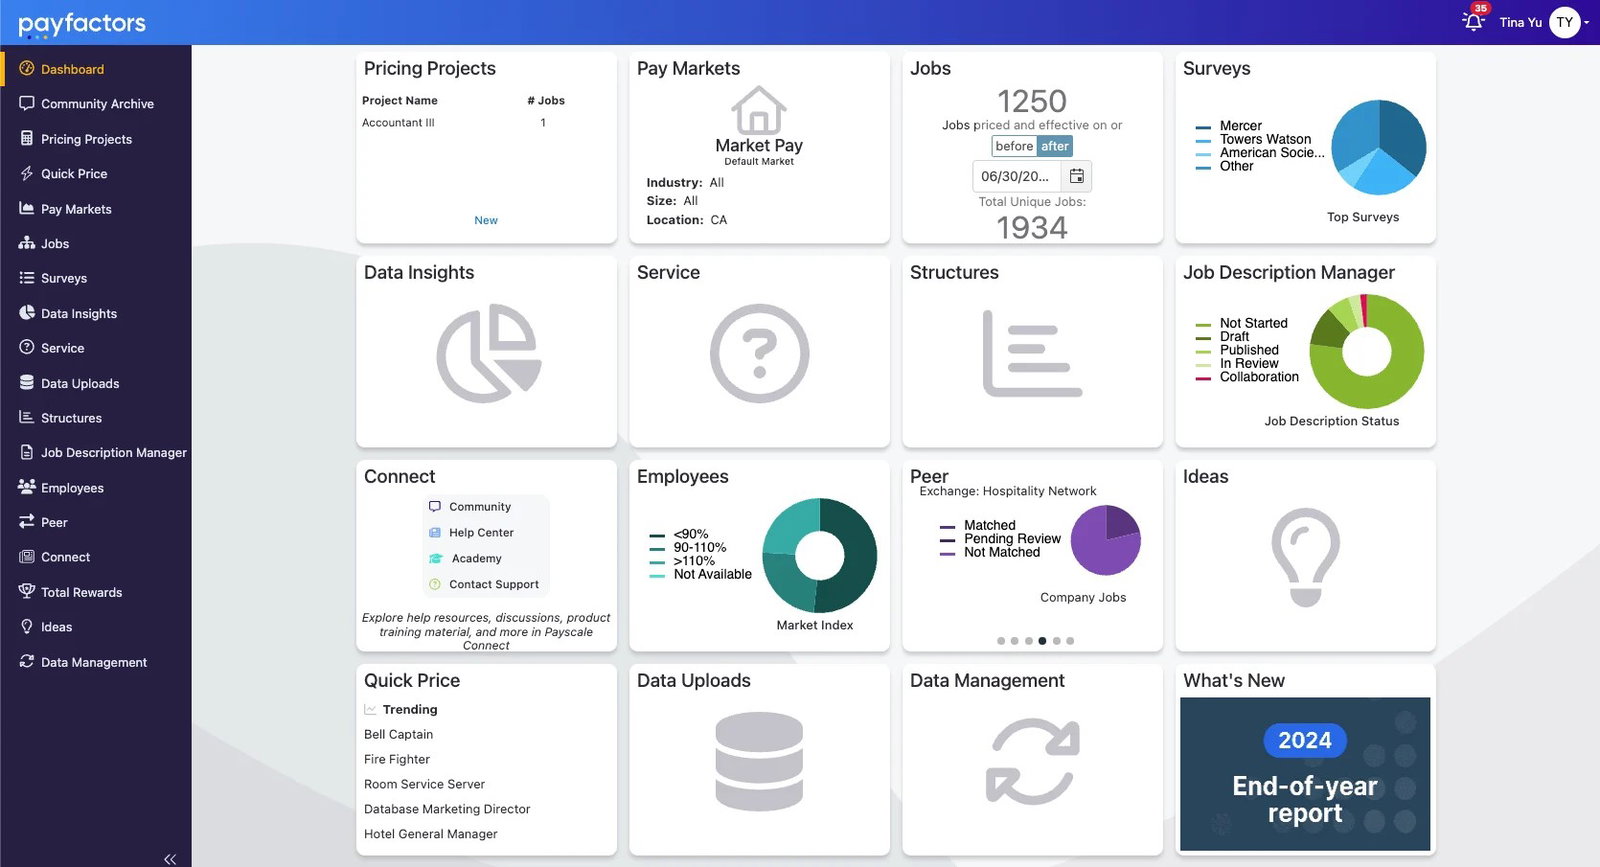This screenshot has height=867, width=1600.
Task: Click the Peer sidebar arrows icon
Action: [x=27, y=522]
